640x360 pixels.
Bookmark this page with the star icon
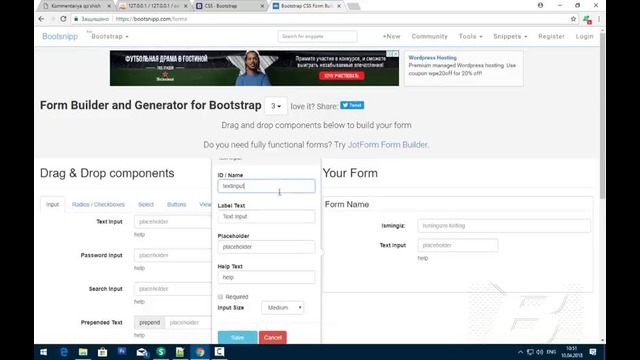[573, 19]
